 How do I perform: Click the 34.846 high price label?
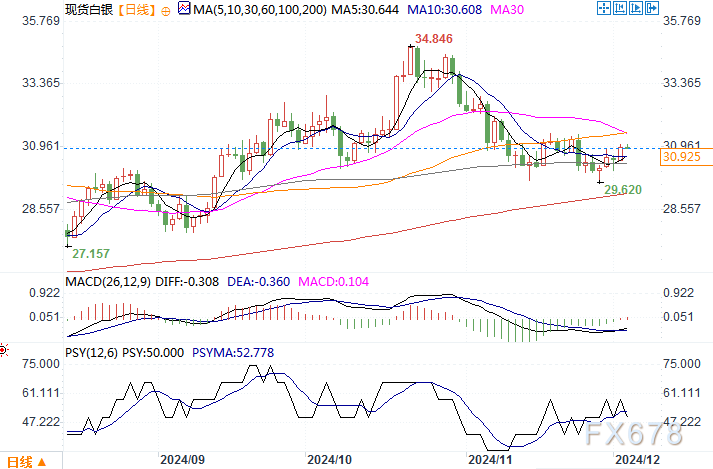pyautogui.click(x=434, y=39)
